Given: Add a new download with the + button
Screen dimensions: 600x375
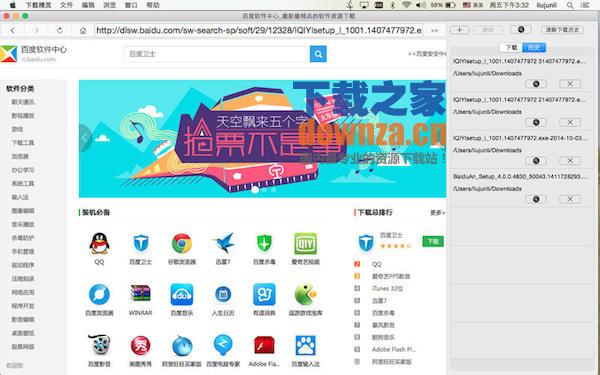Looking at the screenshot, I should point(459,29).
